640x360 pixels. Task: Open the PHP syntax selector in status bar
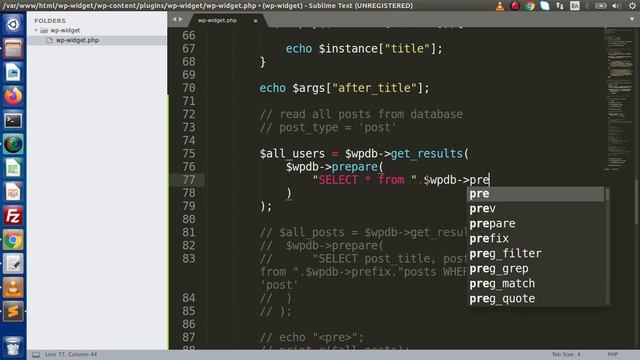[612, 354]
